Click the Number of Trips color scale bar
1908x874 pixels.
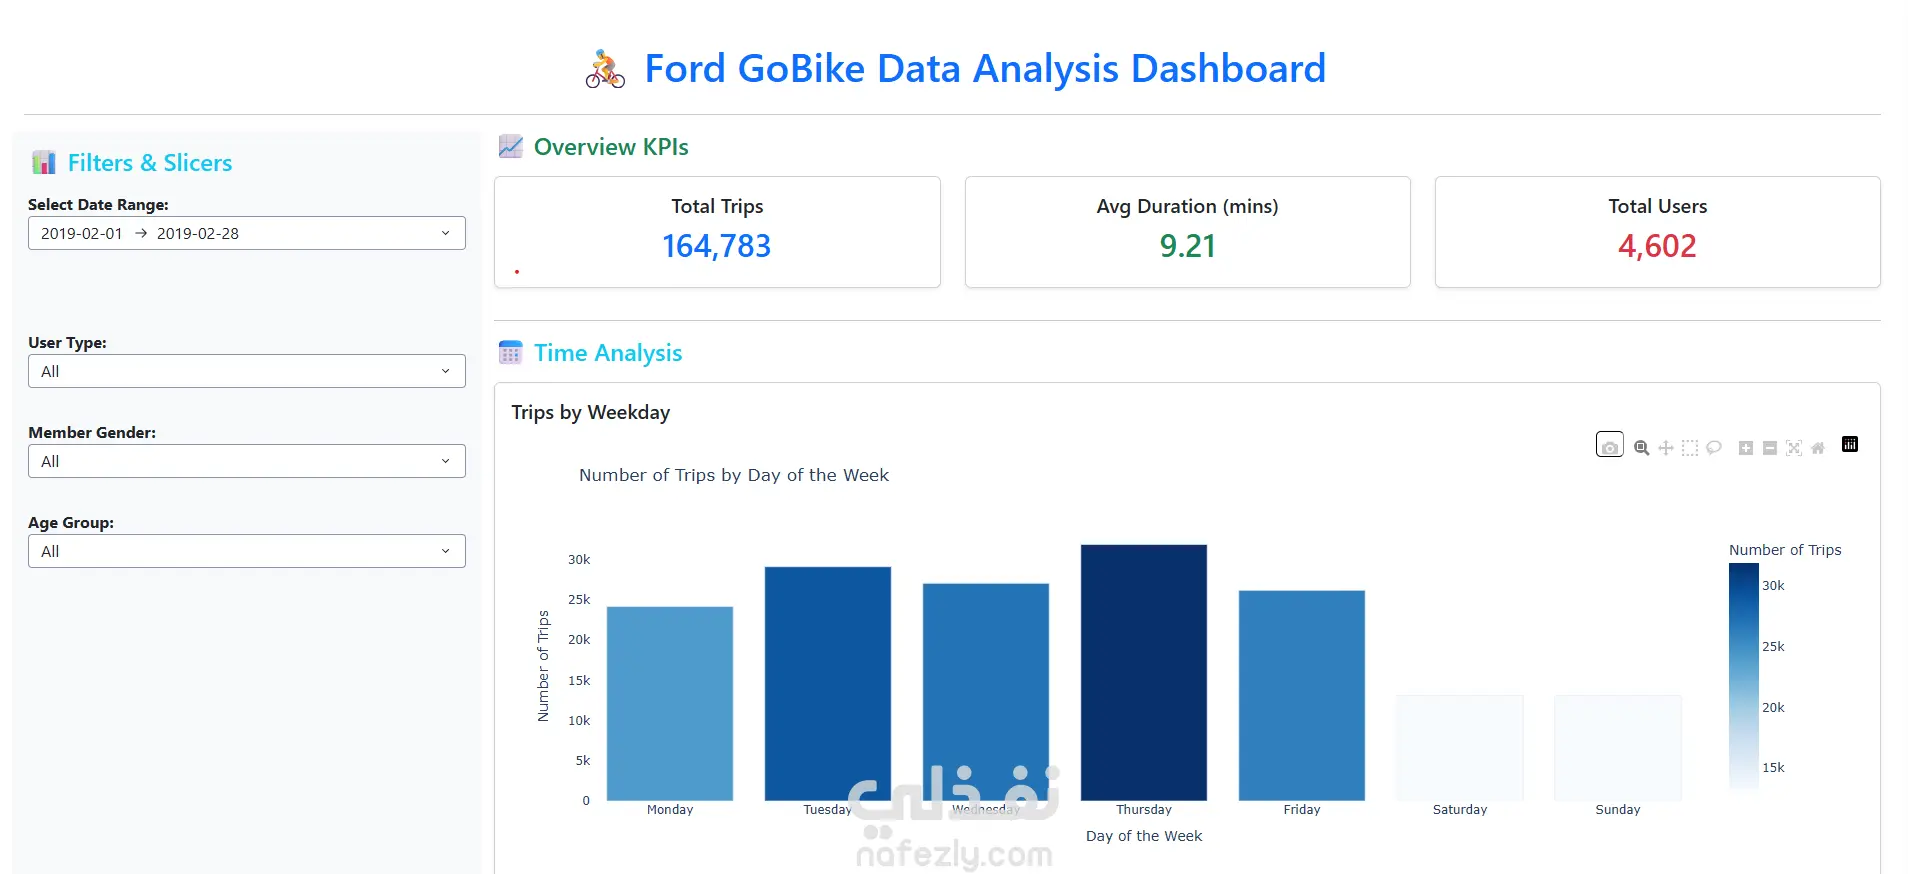pyautogui.click(x=1743, y=675)
